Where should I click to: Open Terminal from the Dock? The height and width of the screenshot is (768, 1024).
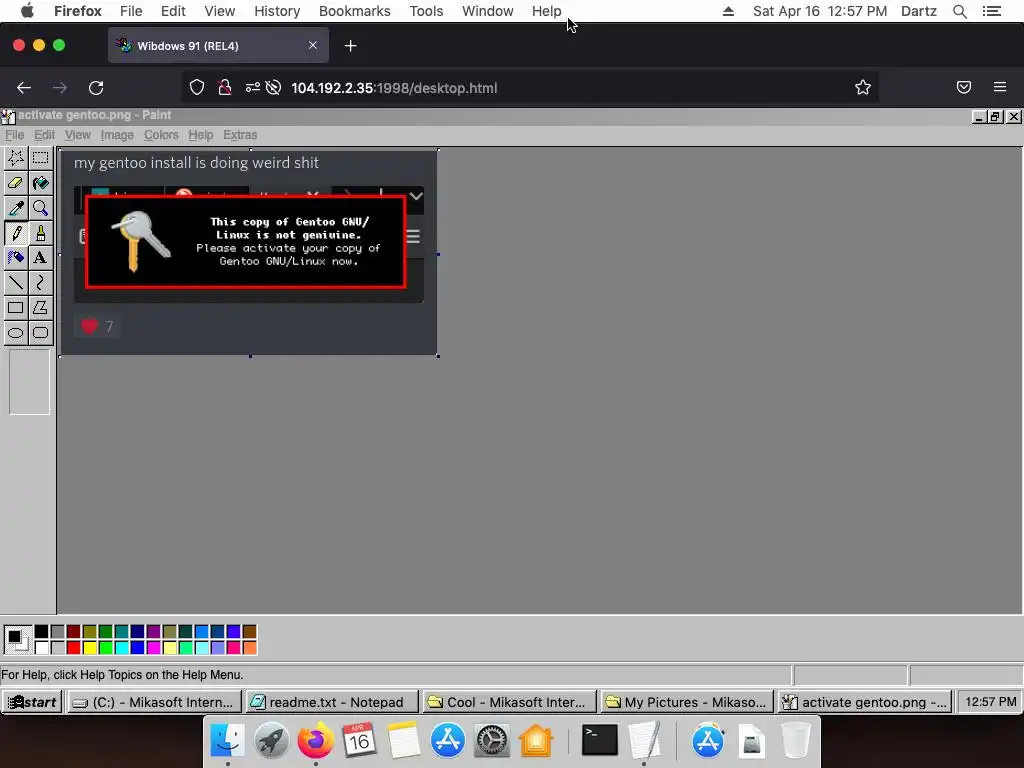pyautogui.click(x=600, y=741)
